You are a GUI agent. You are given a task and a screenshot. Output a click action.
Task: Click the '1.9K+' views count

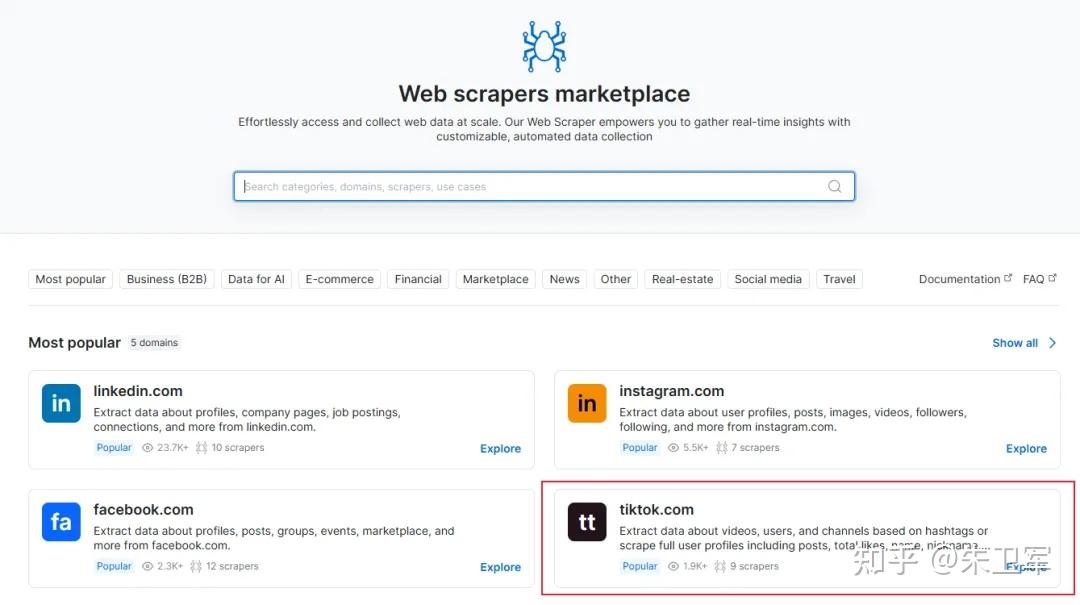click(x=695, y=566)
